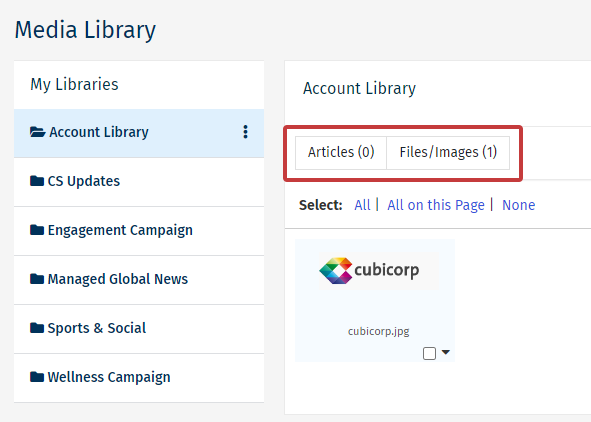Switch to the Articles (0) tab

[341, 153]
